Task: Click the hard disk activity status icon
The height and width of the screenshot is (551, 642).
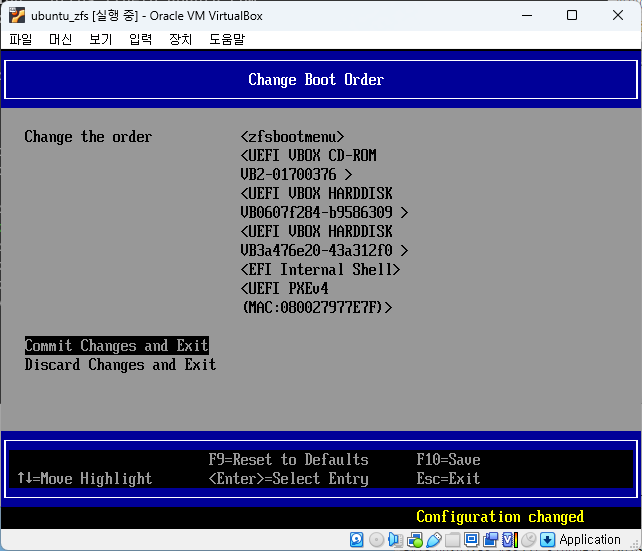Action: pyautogui.click(x=356, y=539)
